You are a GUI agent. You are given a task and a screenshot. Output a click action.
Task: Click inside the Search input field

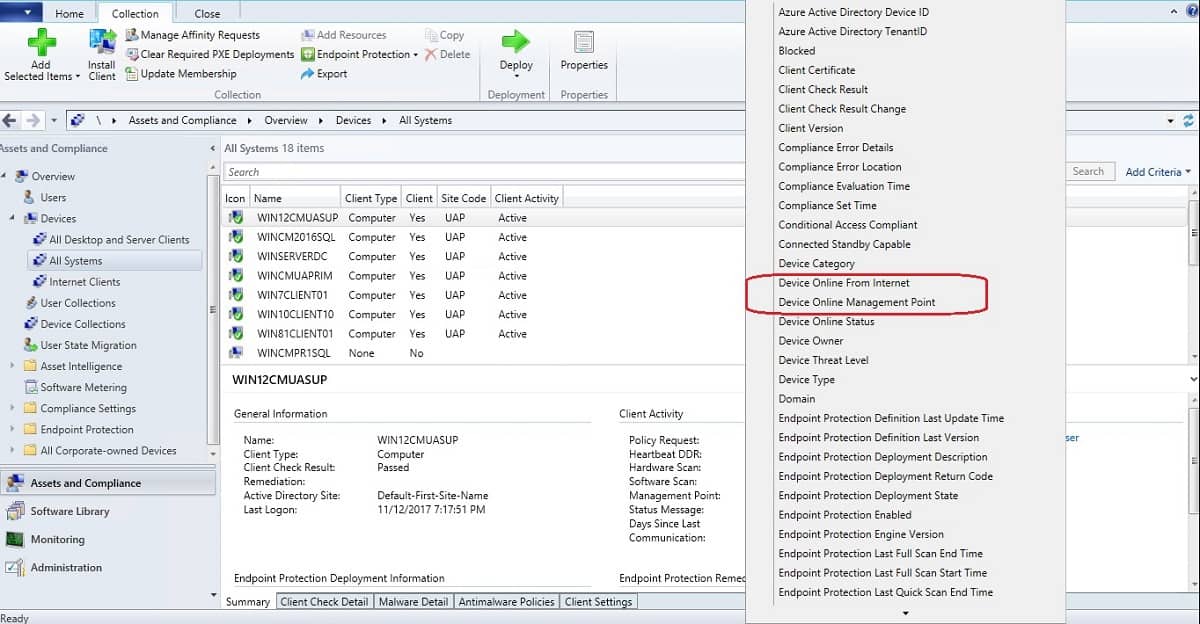484,172
